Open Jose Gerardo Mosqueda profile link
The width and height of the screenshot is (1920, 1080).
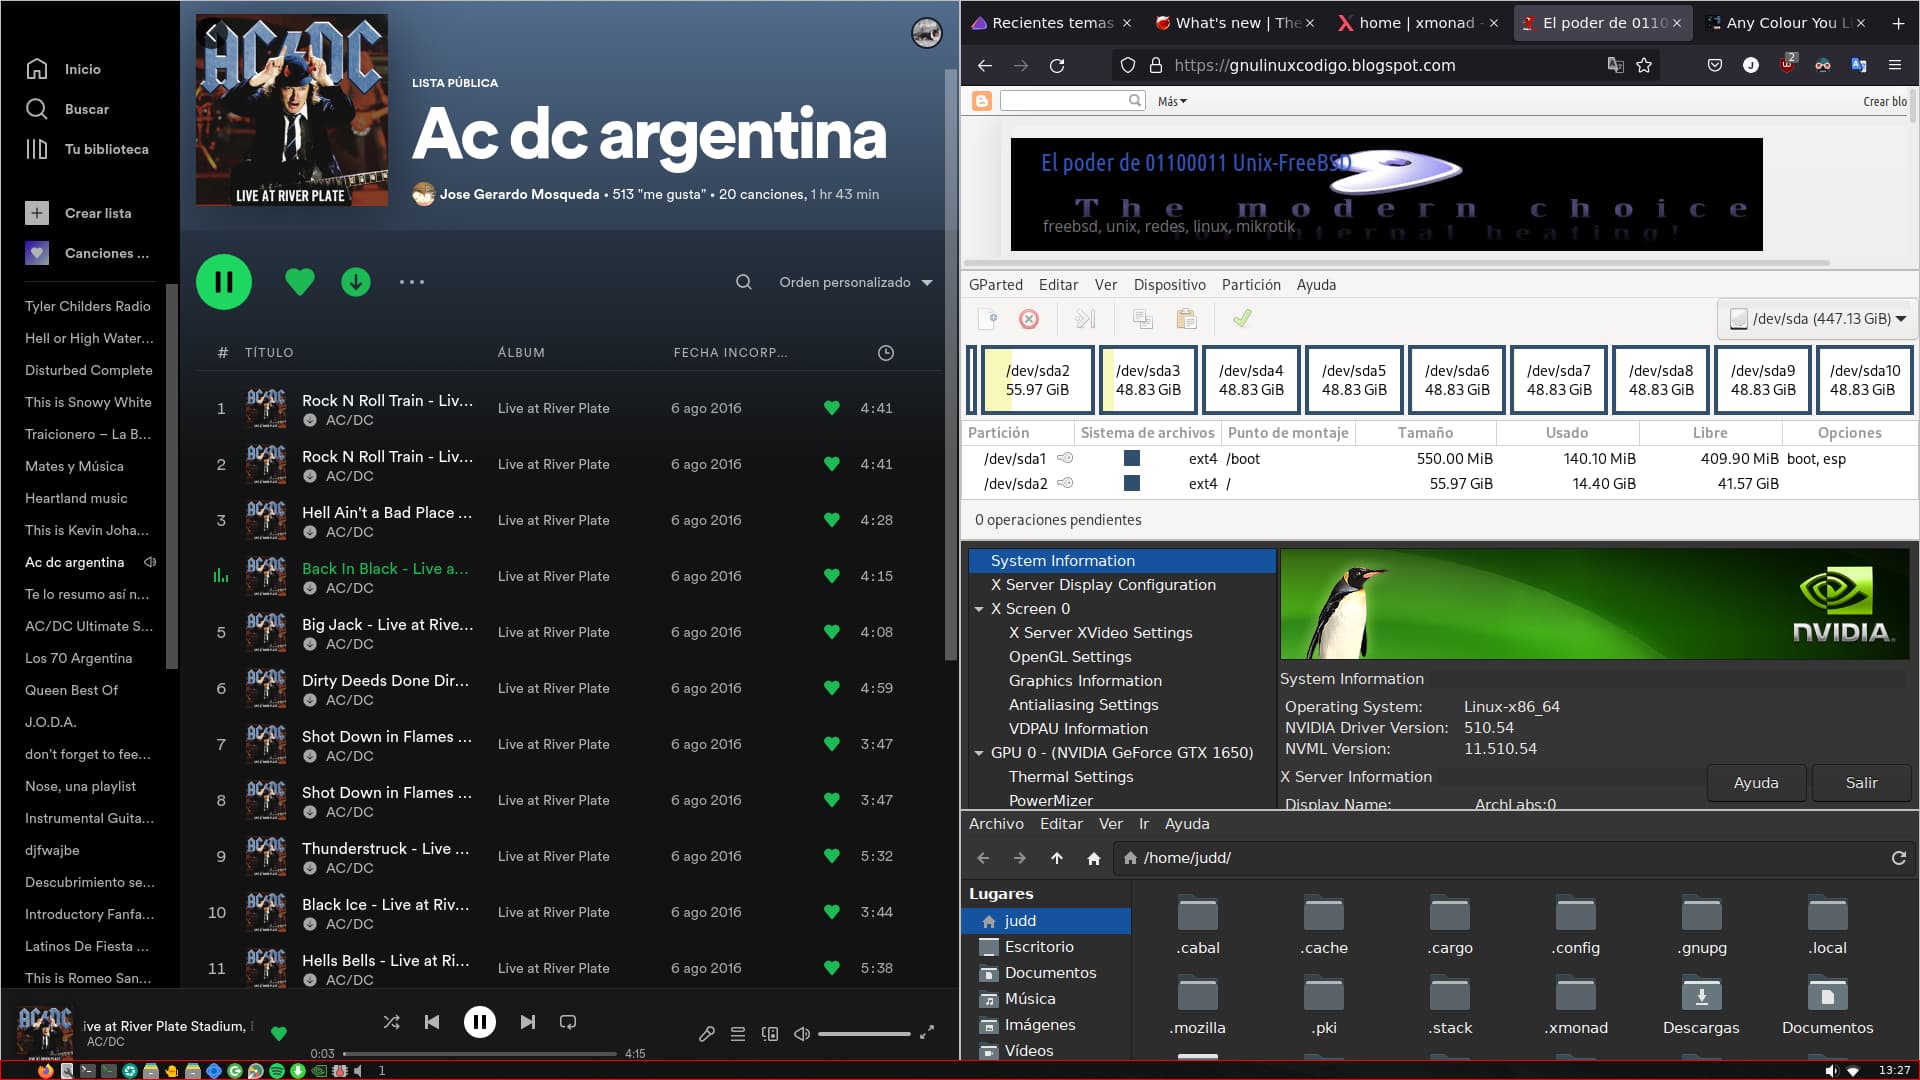tap(519, 194)
